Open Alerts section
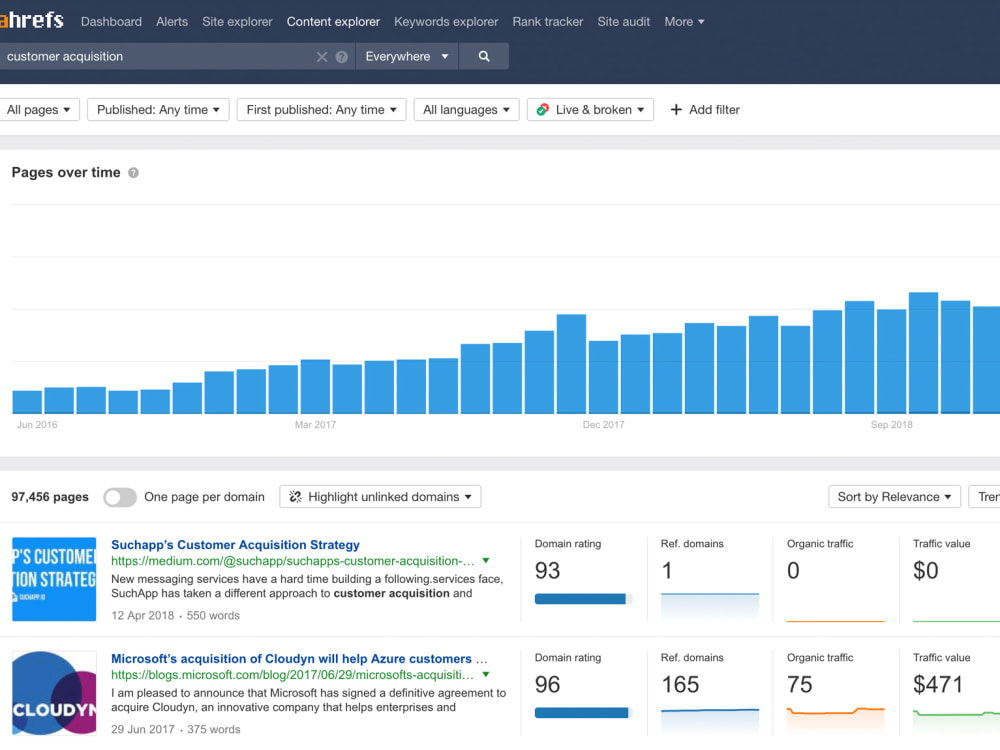 [x=172, y=22]
